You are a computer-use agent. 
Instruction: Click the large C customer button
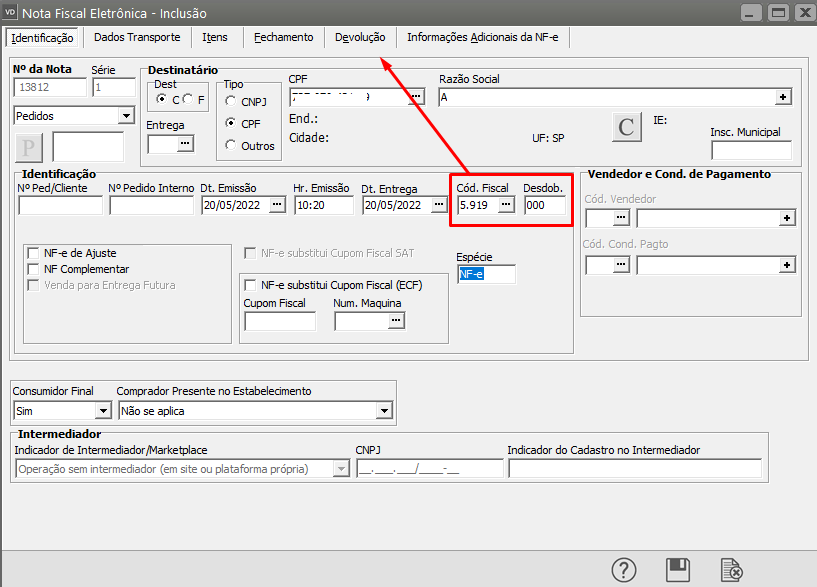(x=627, y=128)
